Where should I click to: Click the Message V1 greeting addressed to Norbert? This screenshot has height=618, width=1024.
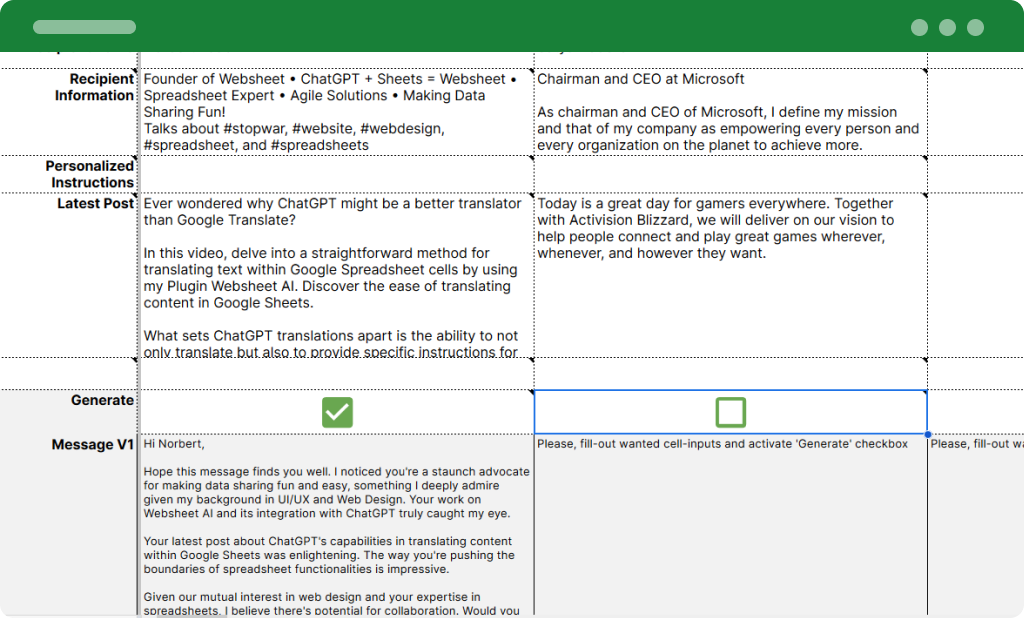(170, 443)
